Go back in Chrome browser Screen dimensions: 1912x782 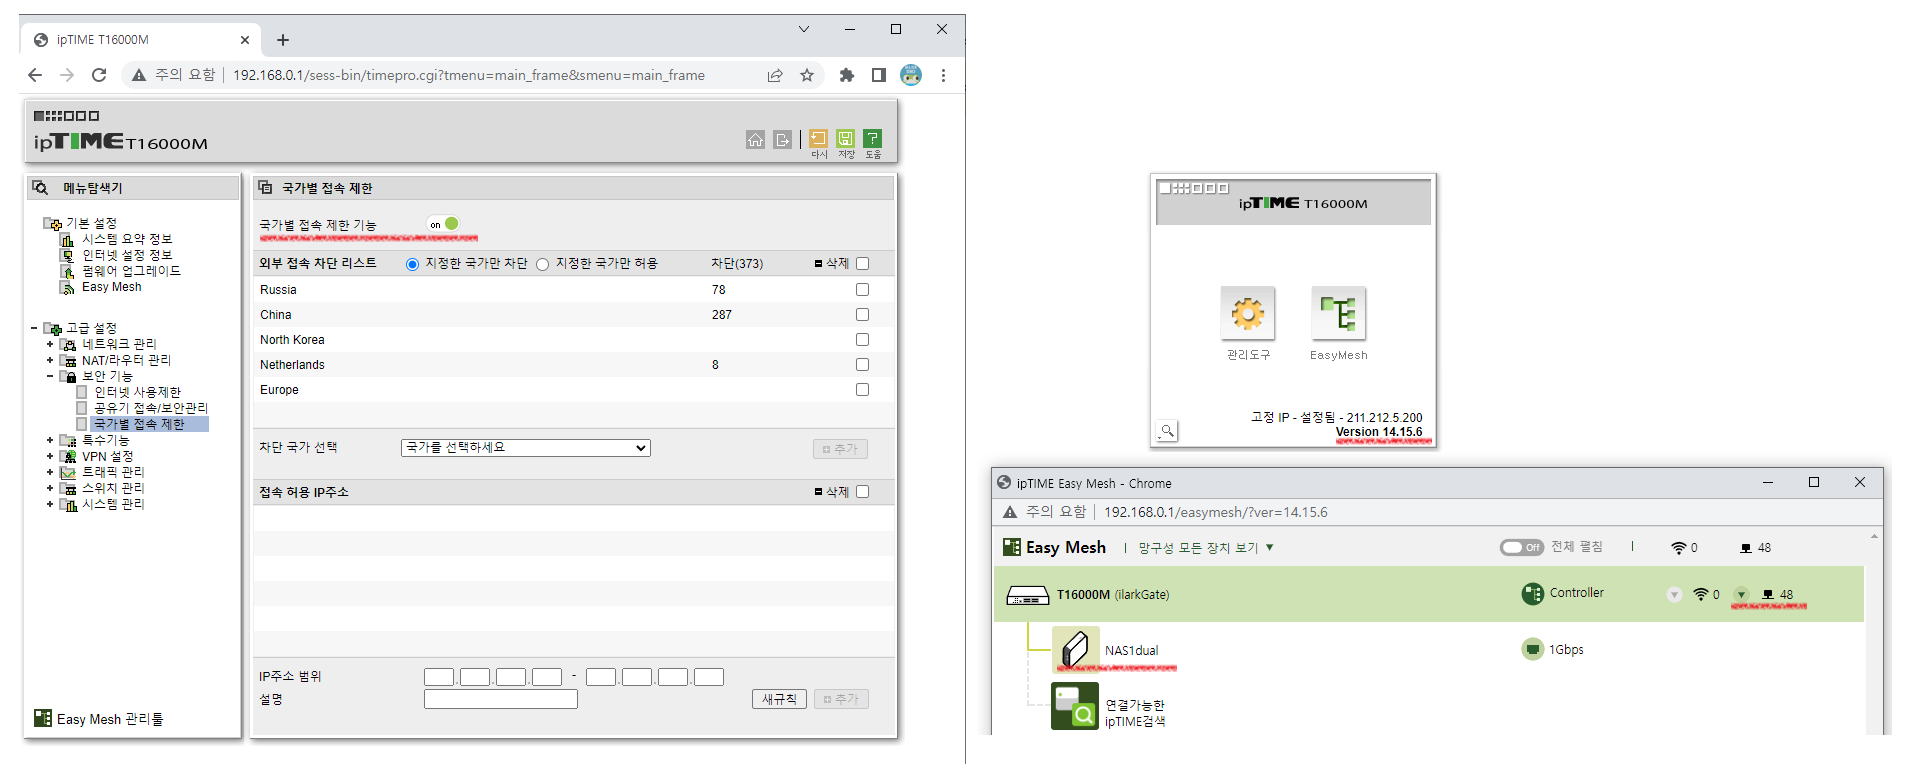tap(35, 75)
